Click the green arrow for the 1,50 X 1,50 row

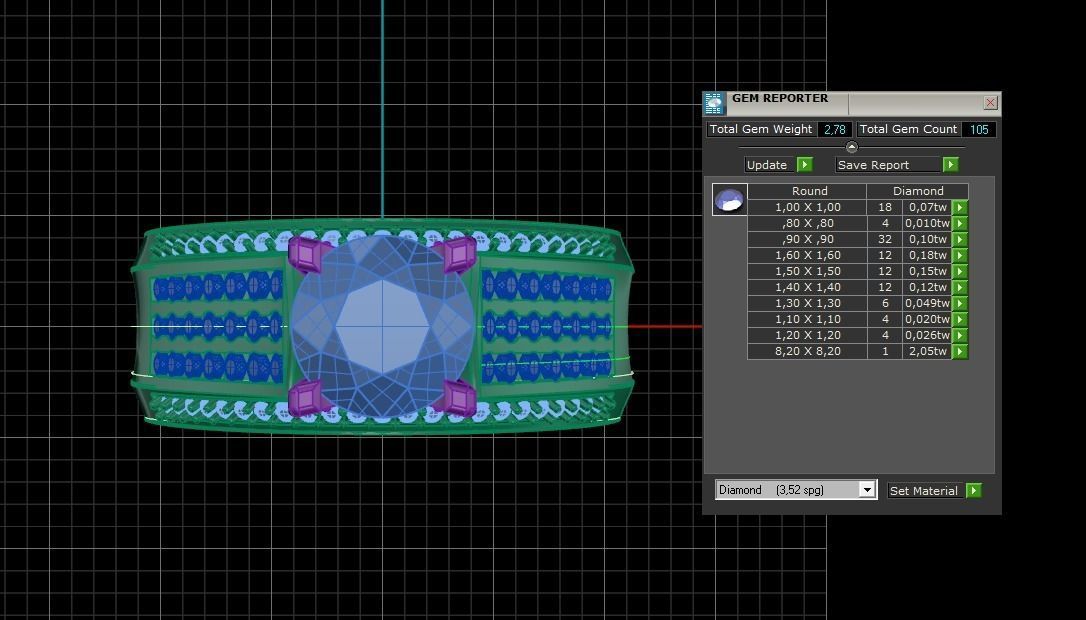(960, 271)
